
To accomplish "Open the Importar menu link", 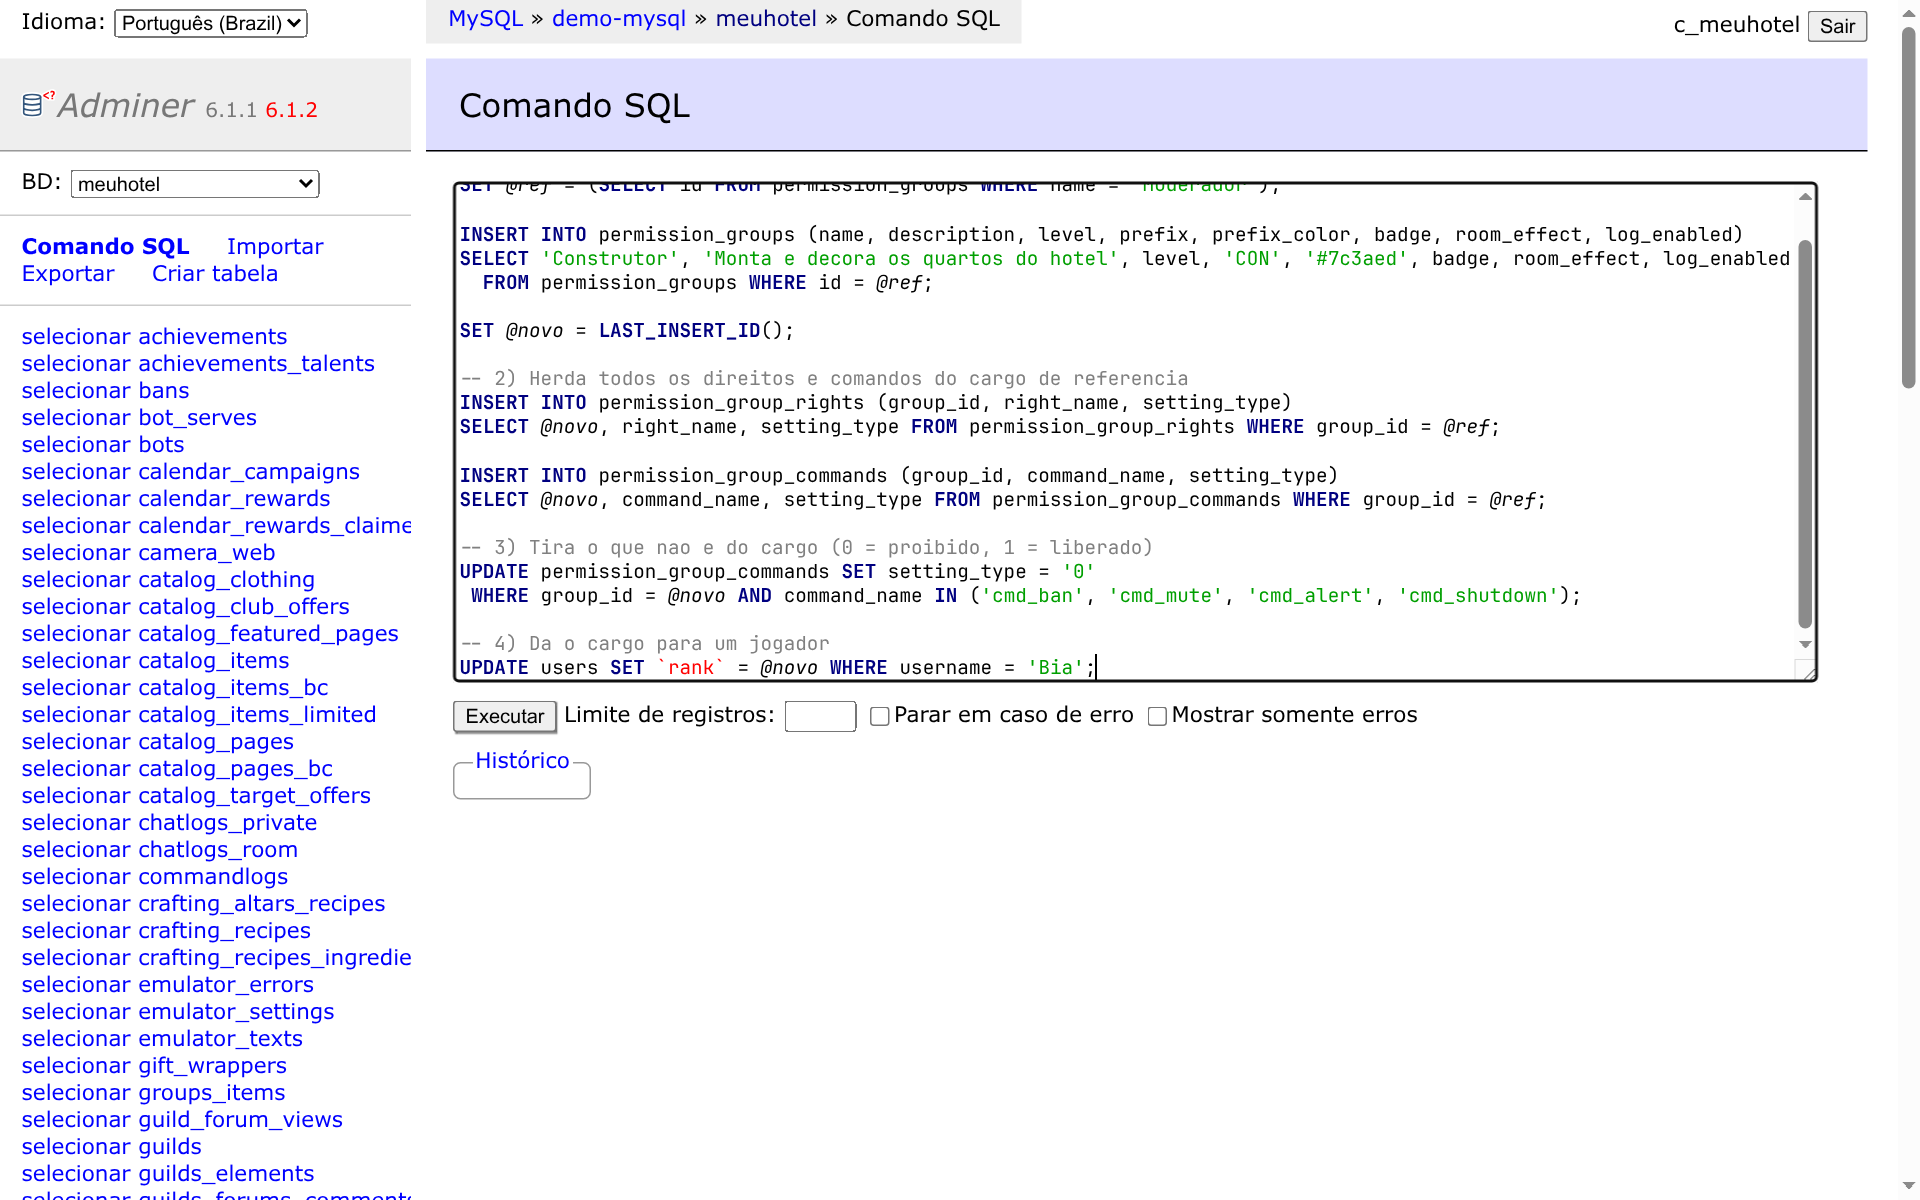I will tap(275, 246).
